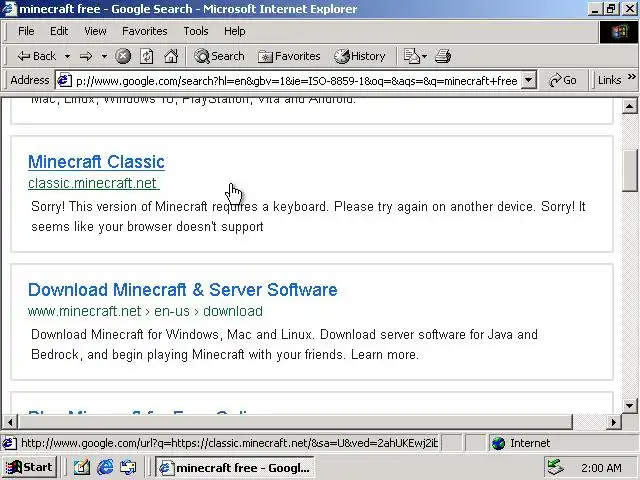Image resolution: width=640 pixels, height=480 pixels.
Task: Open the Forward history dropdown arrow
Action: click(x=104, y=56)
